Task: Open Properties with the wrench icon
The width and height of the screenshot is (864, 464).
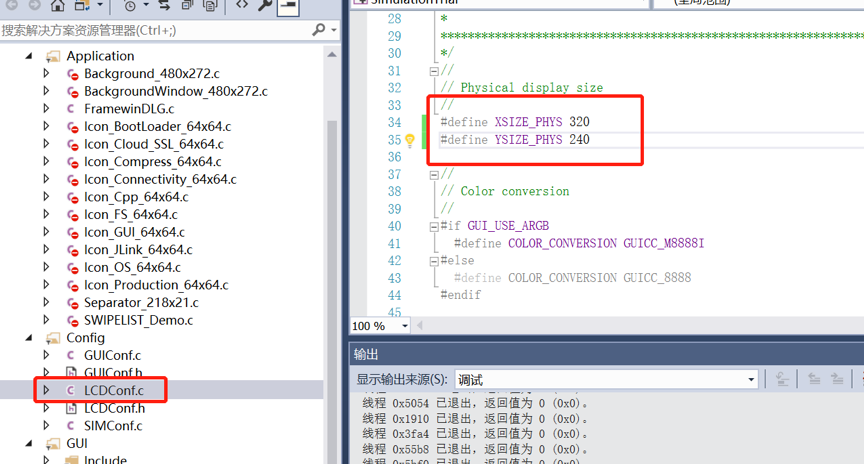Action: tap(265, 5)
